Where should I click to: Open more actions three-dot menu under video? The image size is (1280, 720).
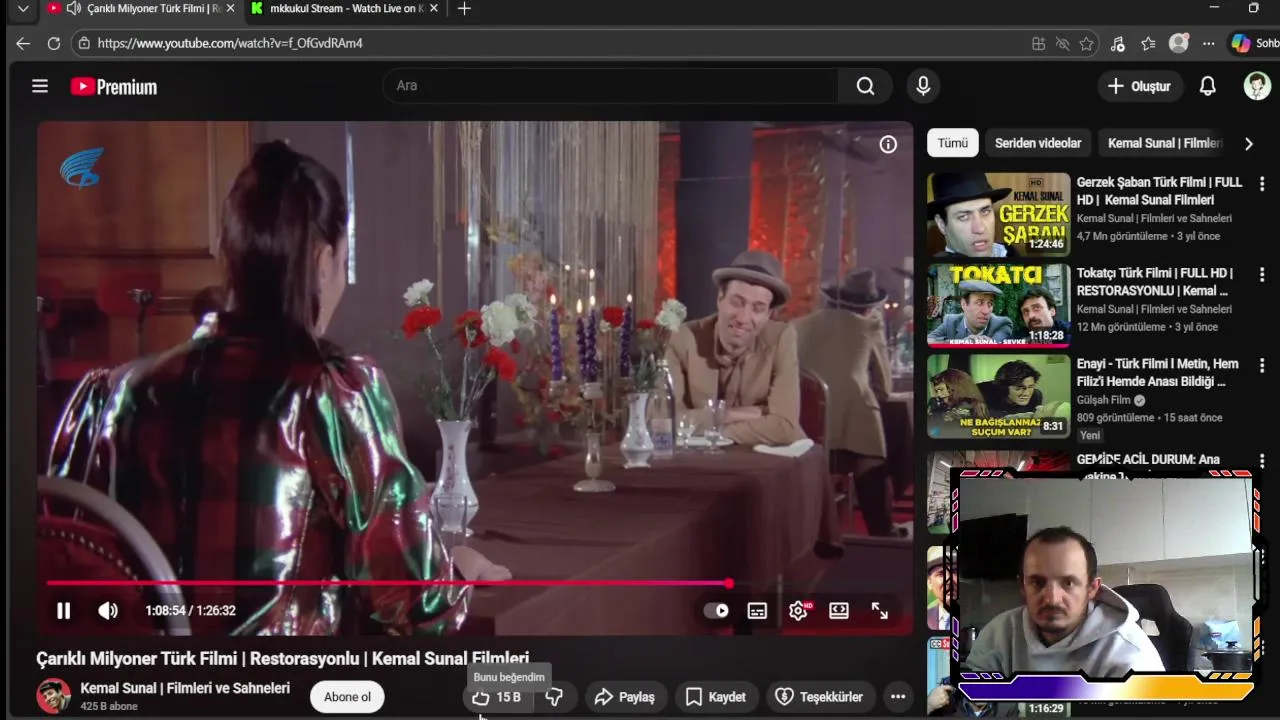click(x=898, y=697)
